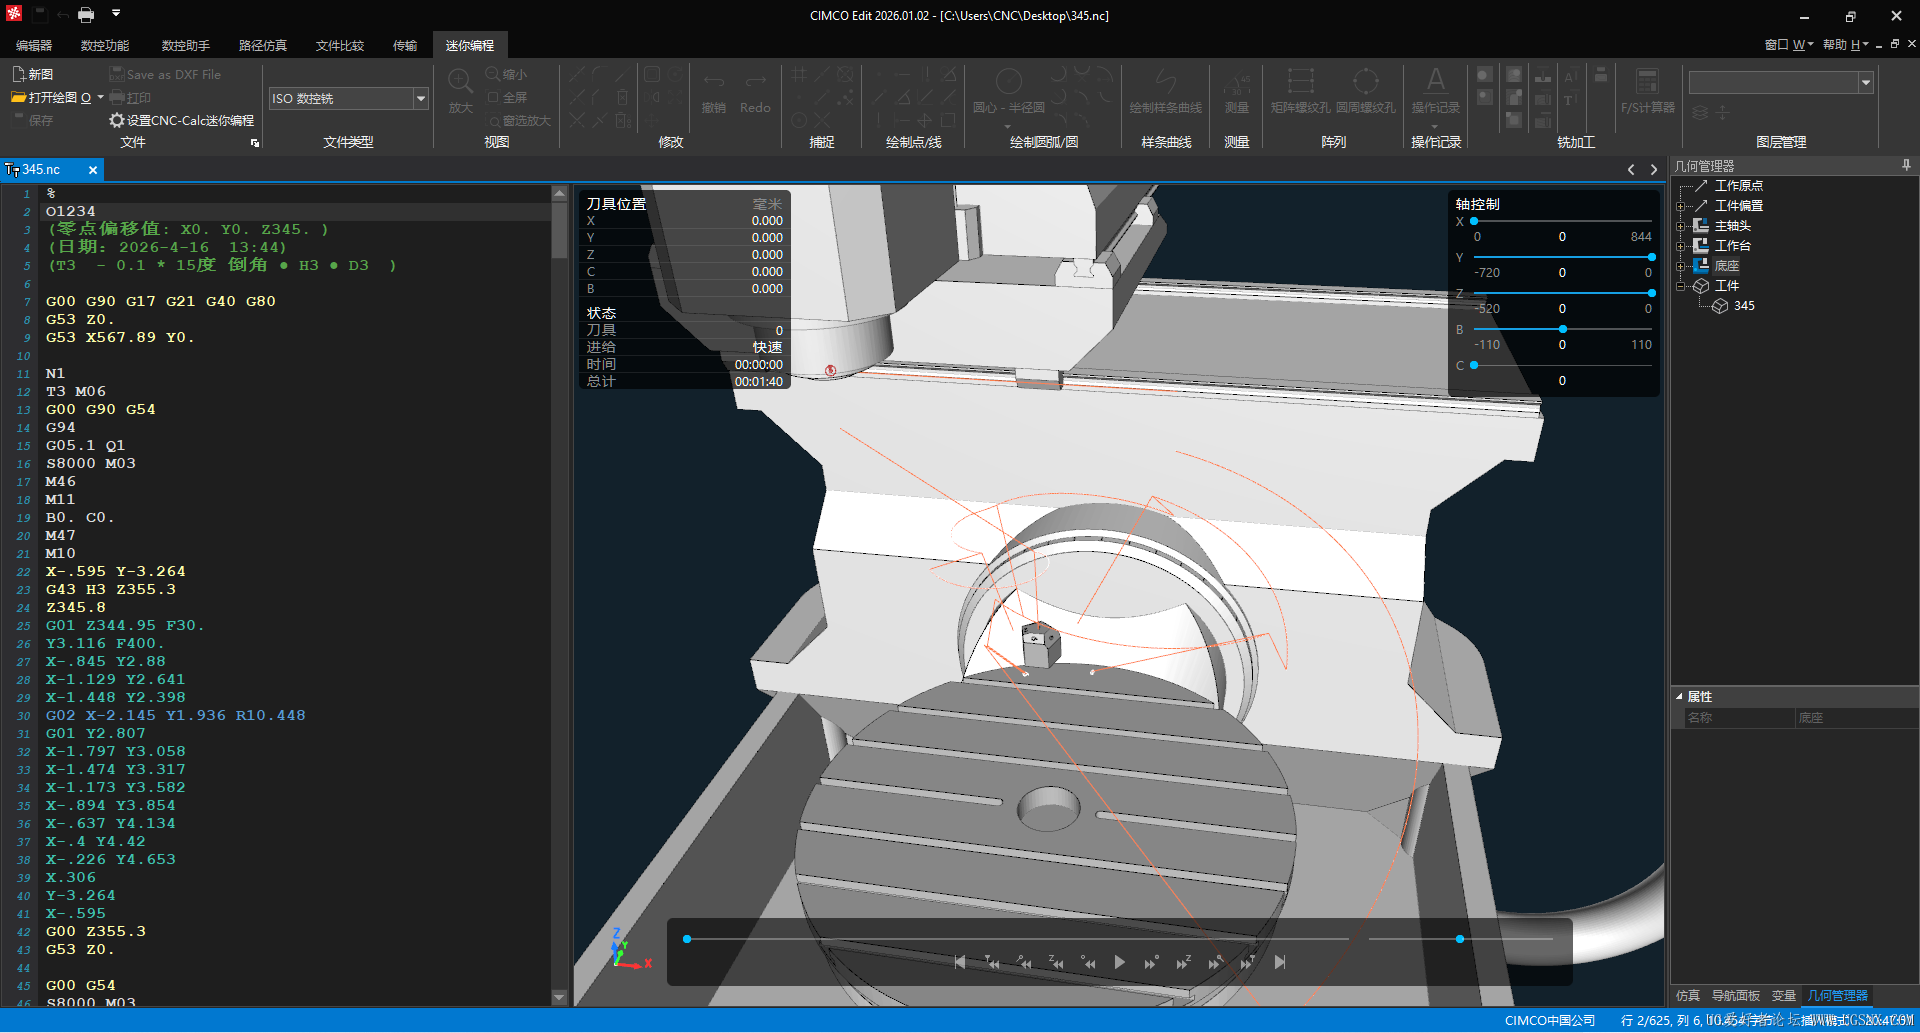
Task: Click the 放大 zoom in magnifier
Action: 460,82
